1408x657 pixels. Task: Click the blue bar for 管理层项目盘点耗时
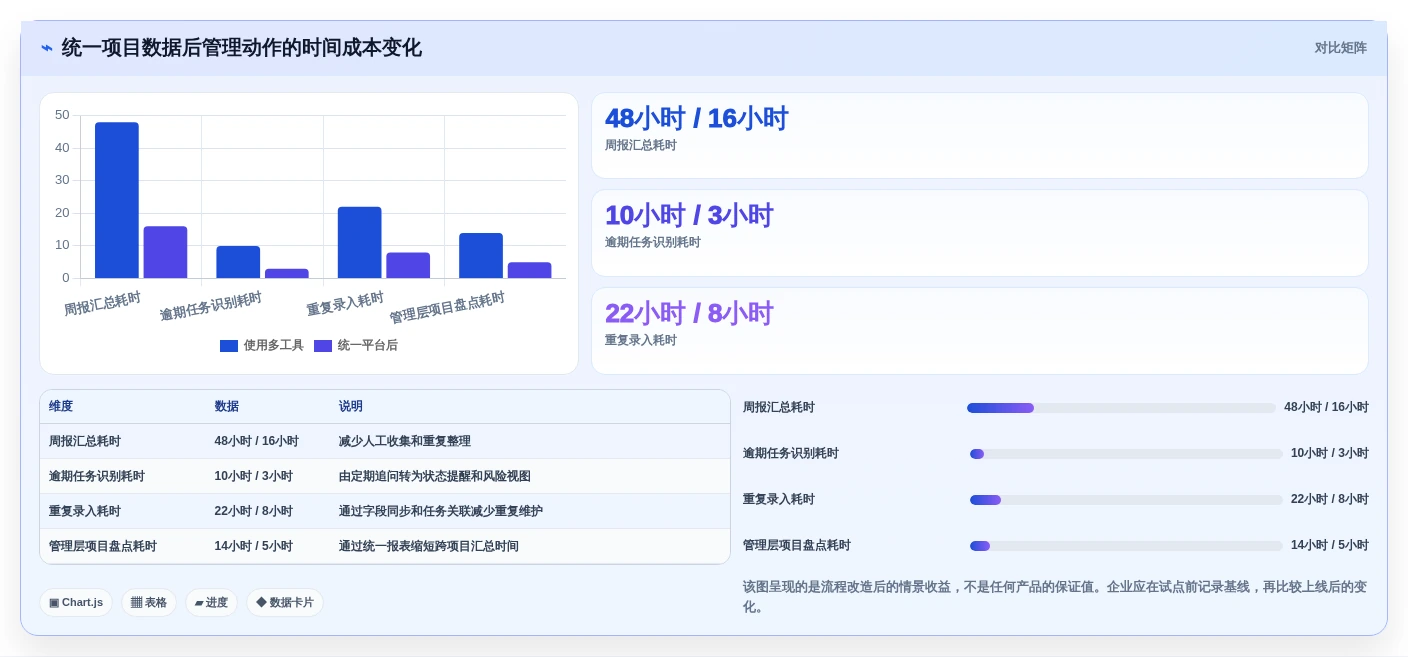(481, 255)
